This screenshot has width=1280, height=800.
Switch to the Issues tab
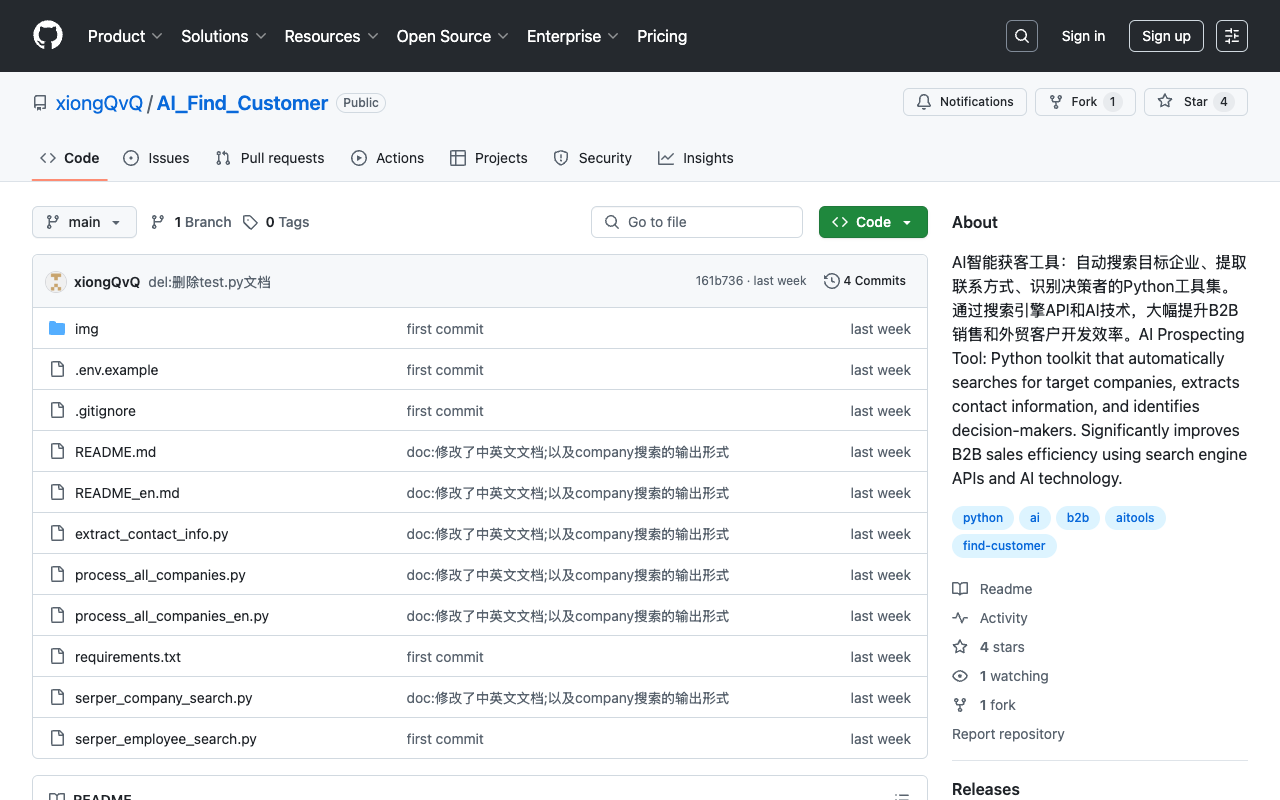click(156, 158)
